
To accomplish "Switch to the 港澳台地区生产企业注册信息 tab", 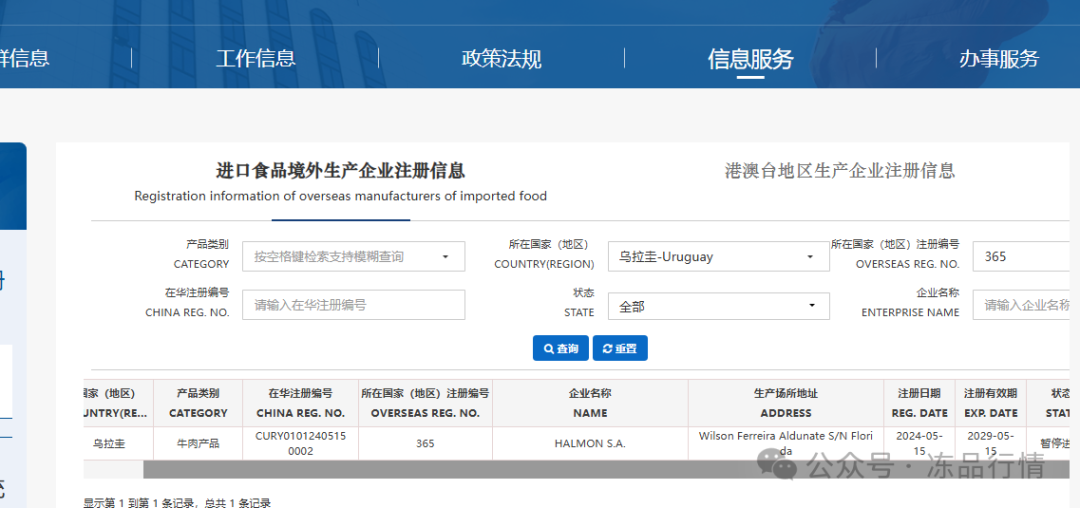I will [839, 171].
